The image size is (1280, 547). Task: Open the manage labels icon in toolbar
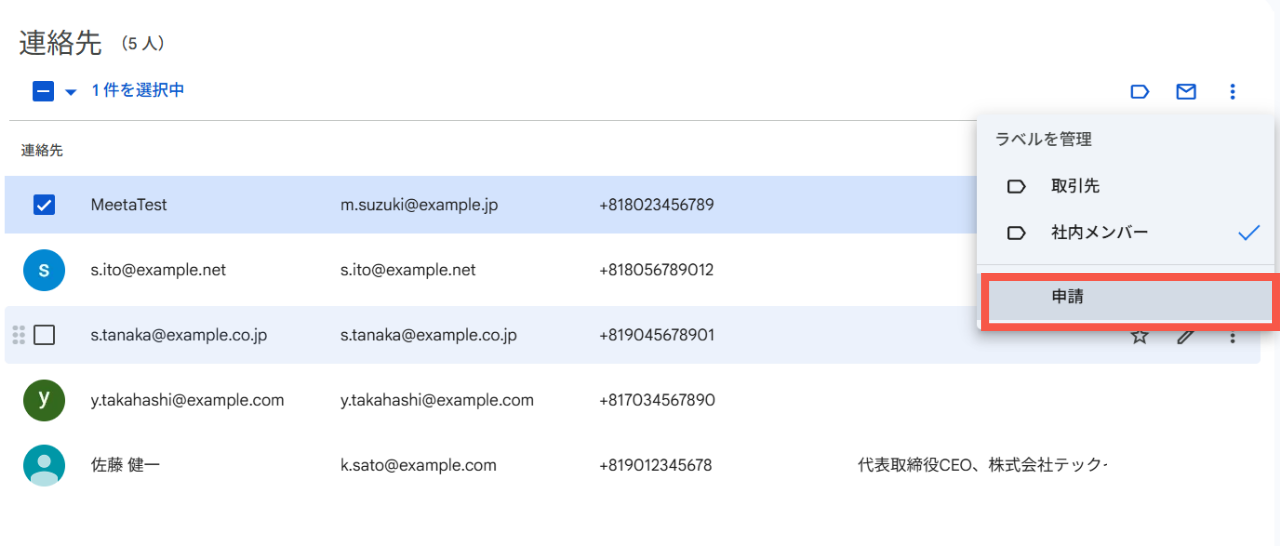pyautogui.click(x=1139, y=92)
